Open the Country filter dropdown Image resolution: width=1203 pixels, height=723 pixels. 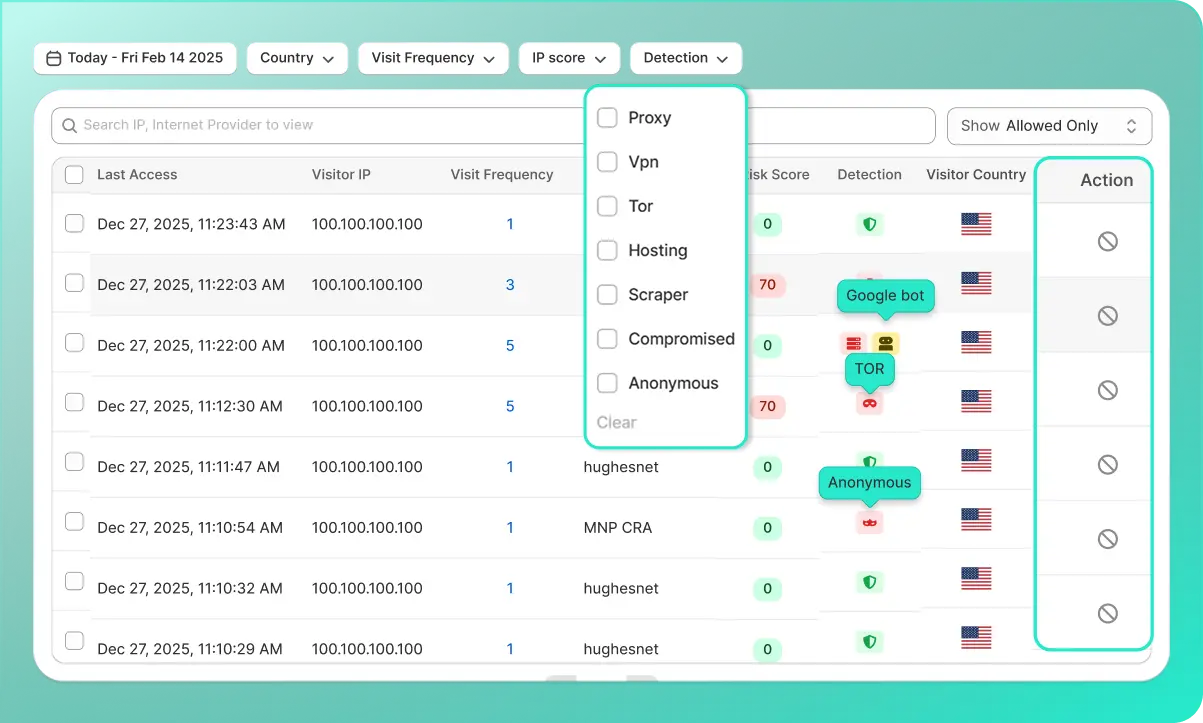click(297, 58)
